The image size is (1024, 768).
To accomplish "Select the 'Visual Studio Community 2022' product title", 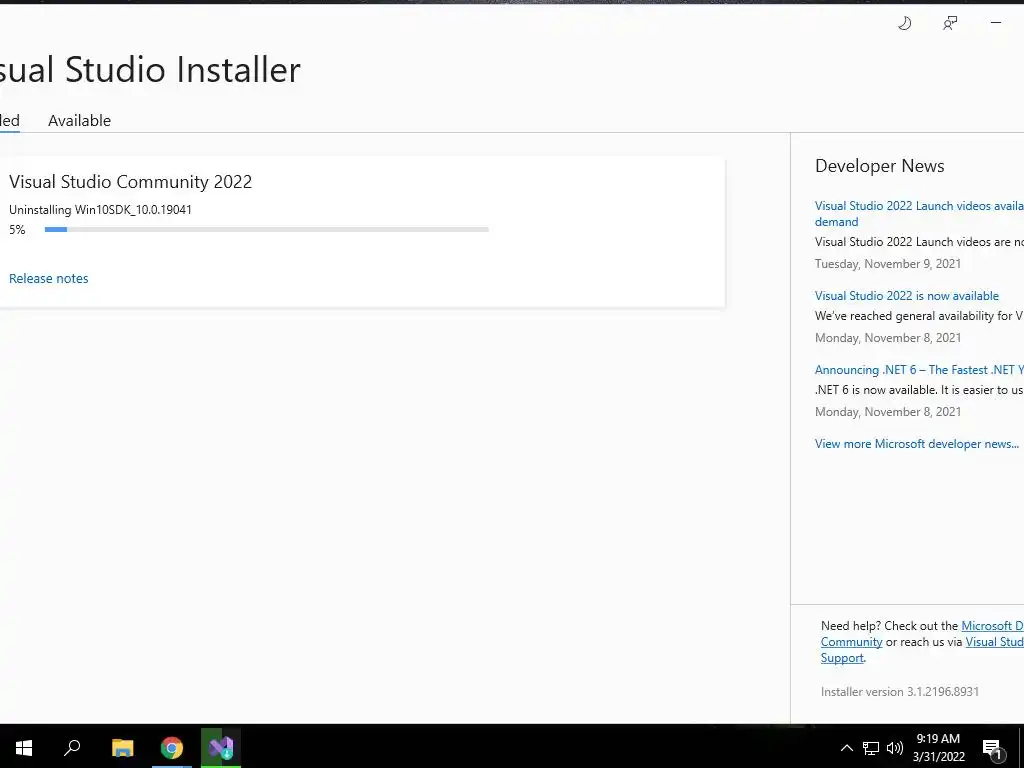I will (x=131, y=182).
